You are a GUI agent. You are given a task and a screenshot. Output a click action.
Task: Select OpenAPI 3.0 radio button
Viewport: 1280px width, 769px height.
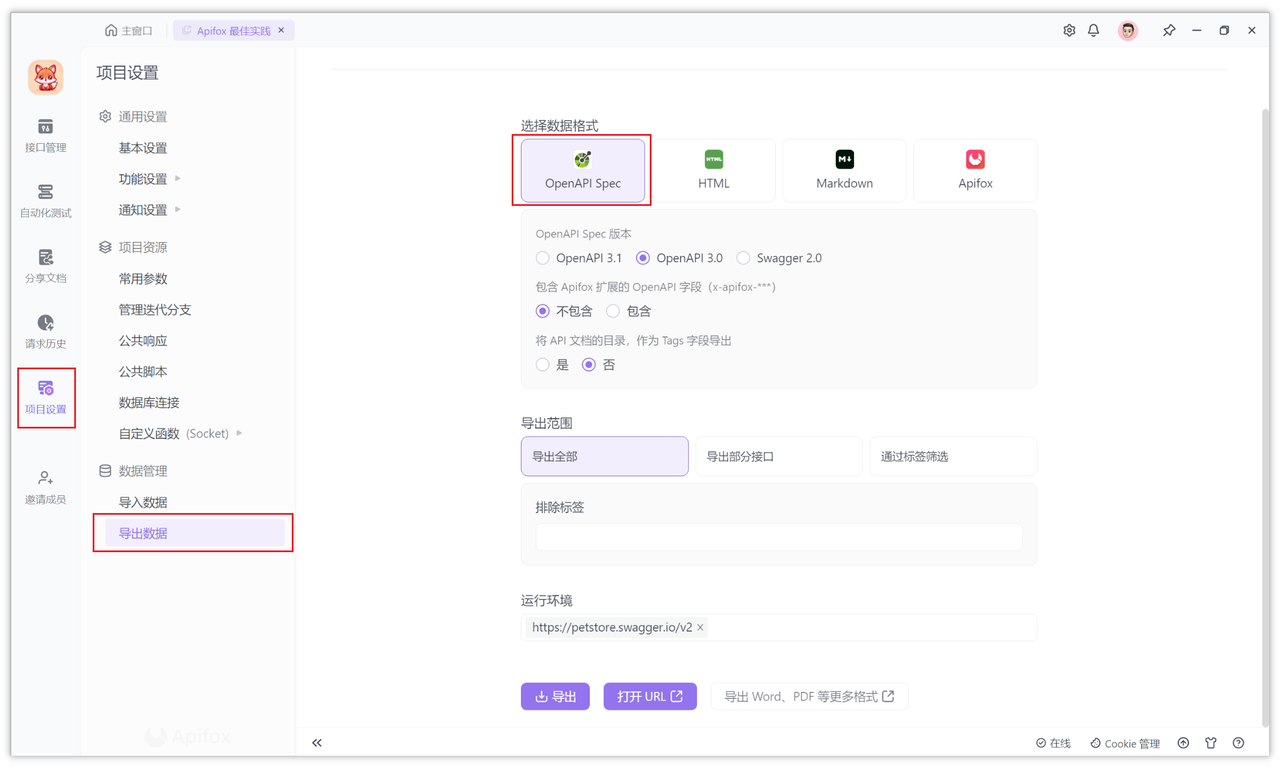coord(643,258)
